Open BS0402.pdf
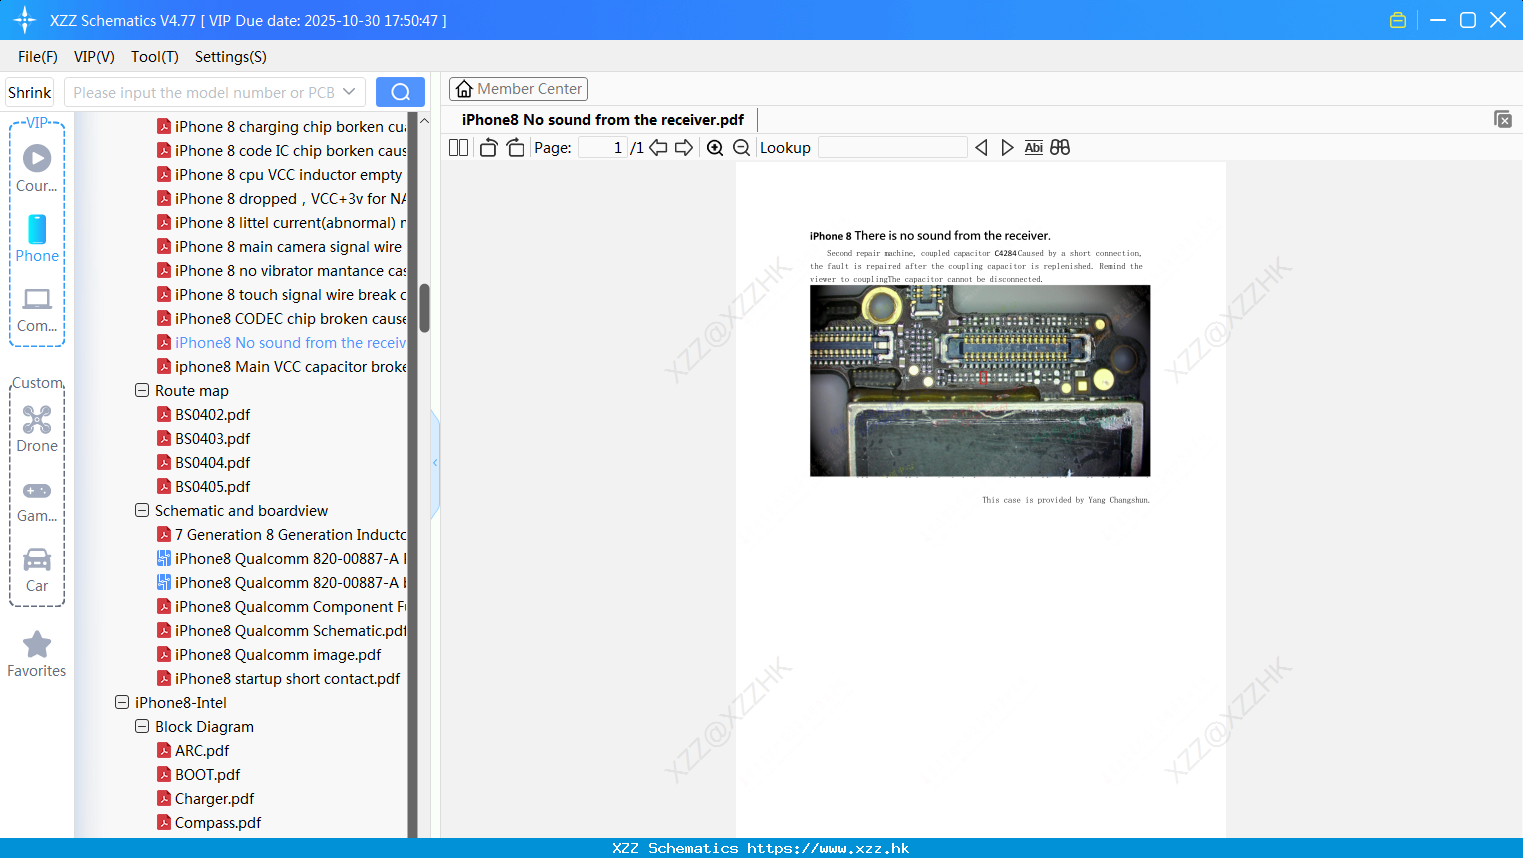The height and width of the screenshot is (858, 1523). click(204, 414)
